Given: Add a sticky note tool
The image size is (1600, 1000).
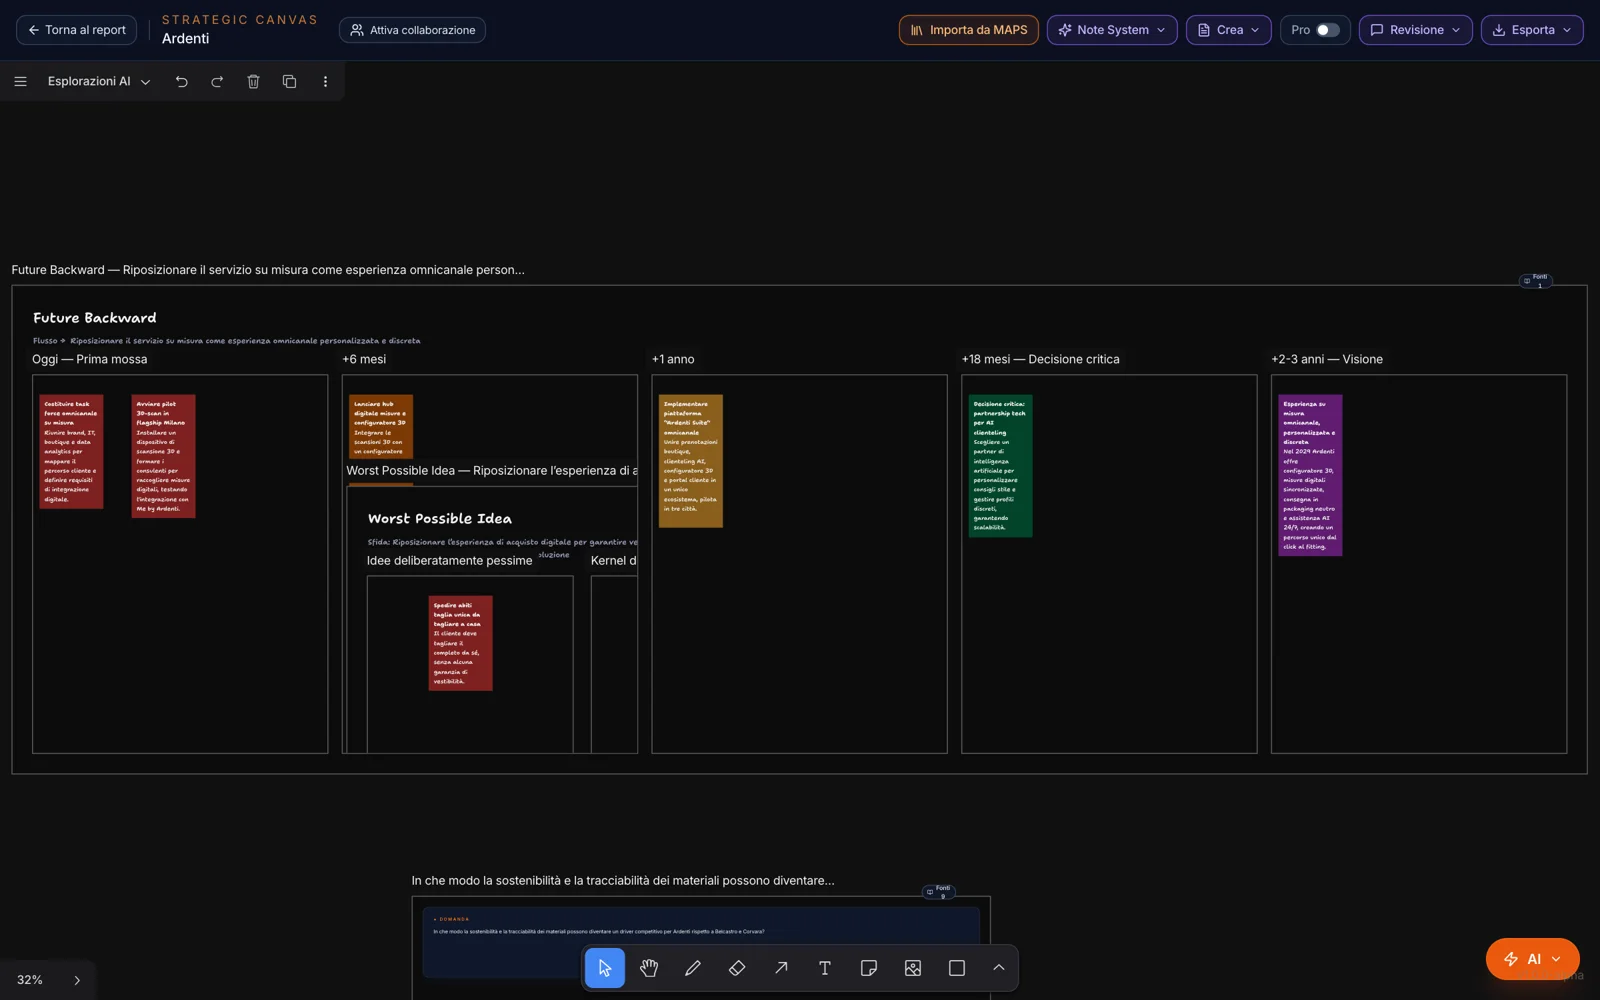Looking at the screenshot, I should point(869,968).
